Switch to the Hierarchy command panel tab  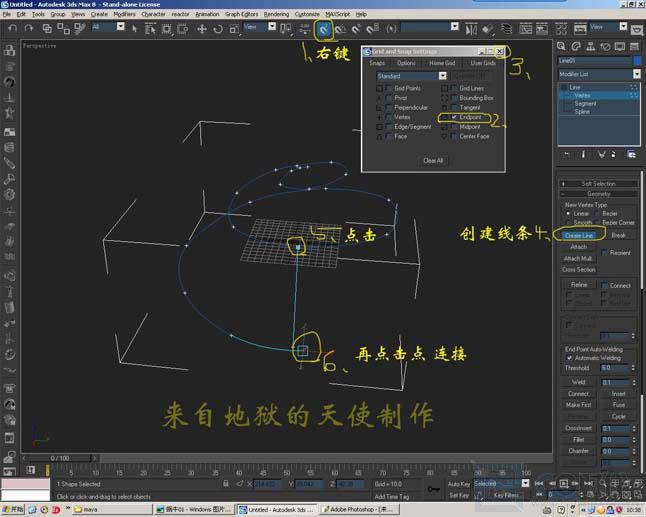(x=590, y=46)
